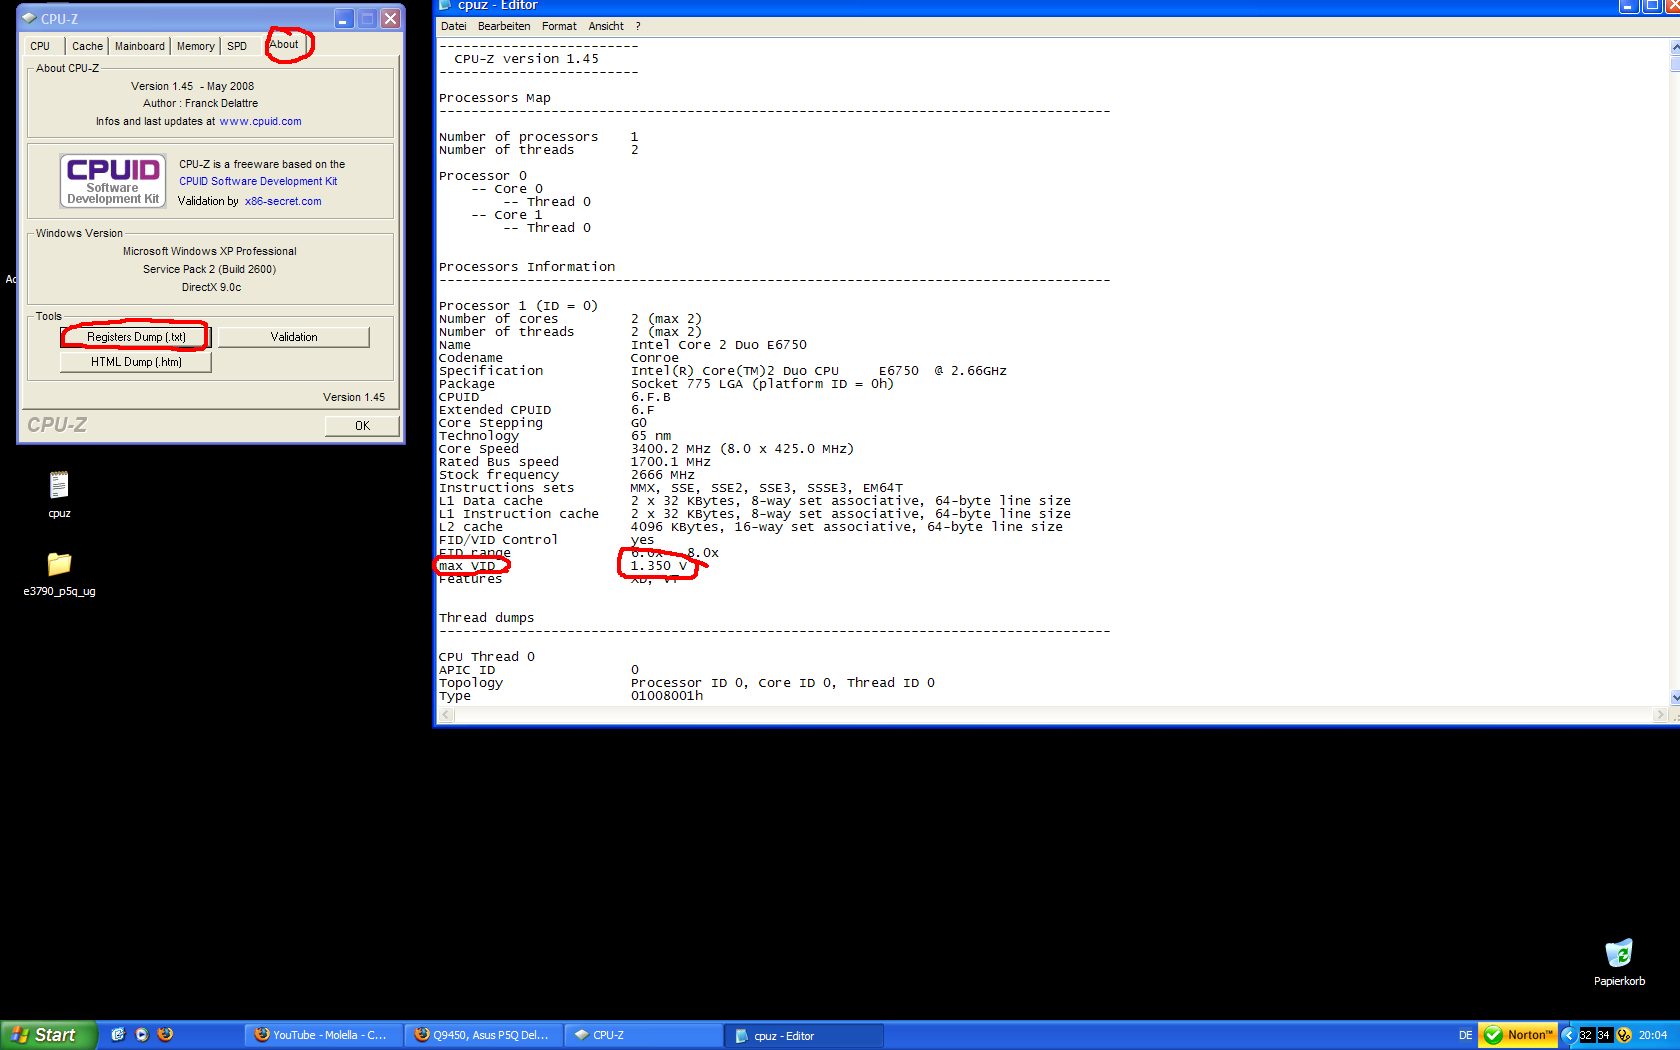Click Editor vertical scrollbar up arrow
The height and width of the screenshot is (1050, 1680).
point(1675,47)
